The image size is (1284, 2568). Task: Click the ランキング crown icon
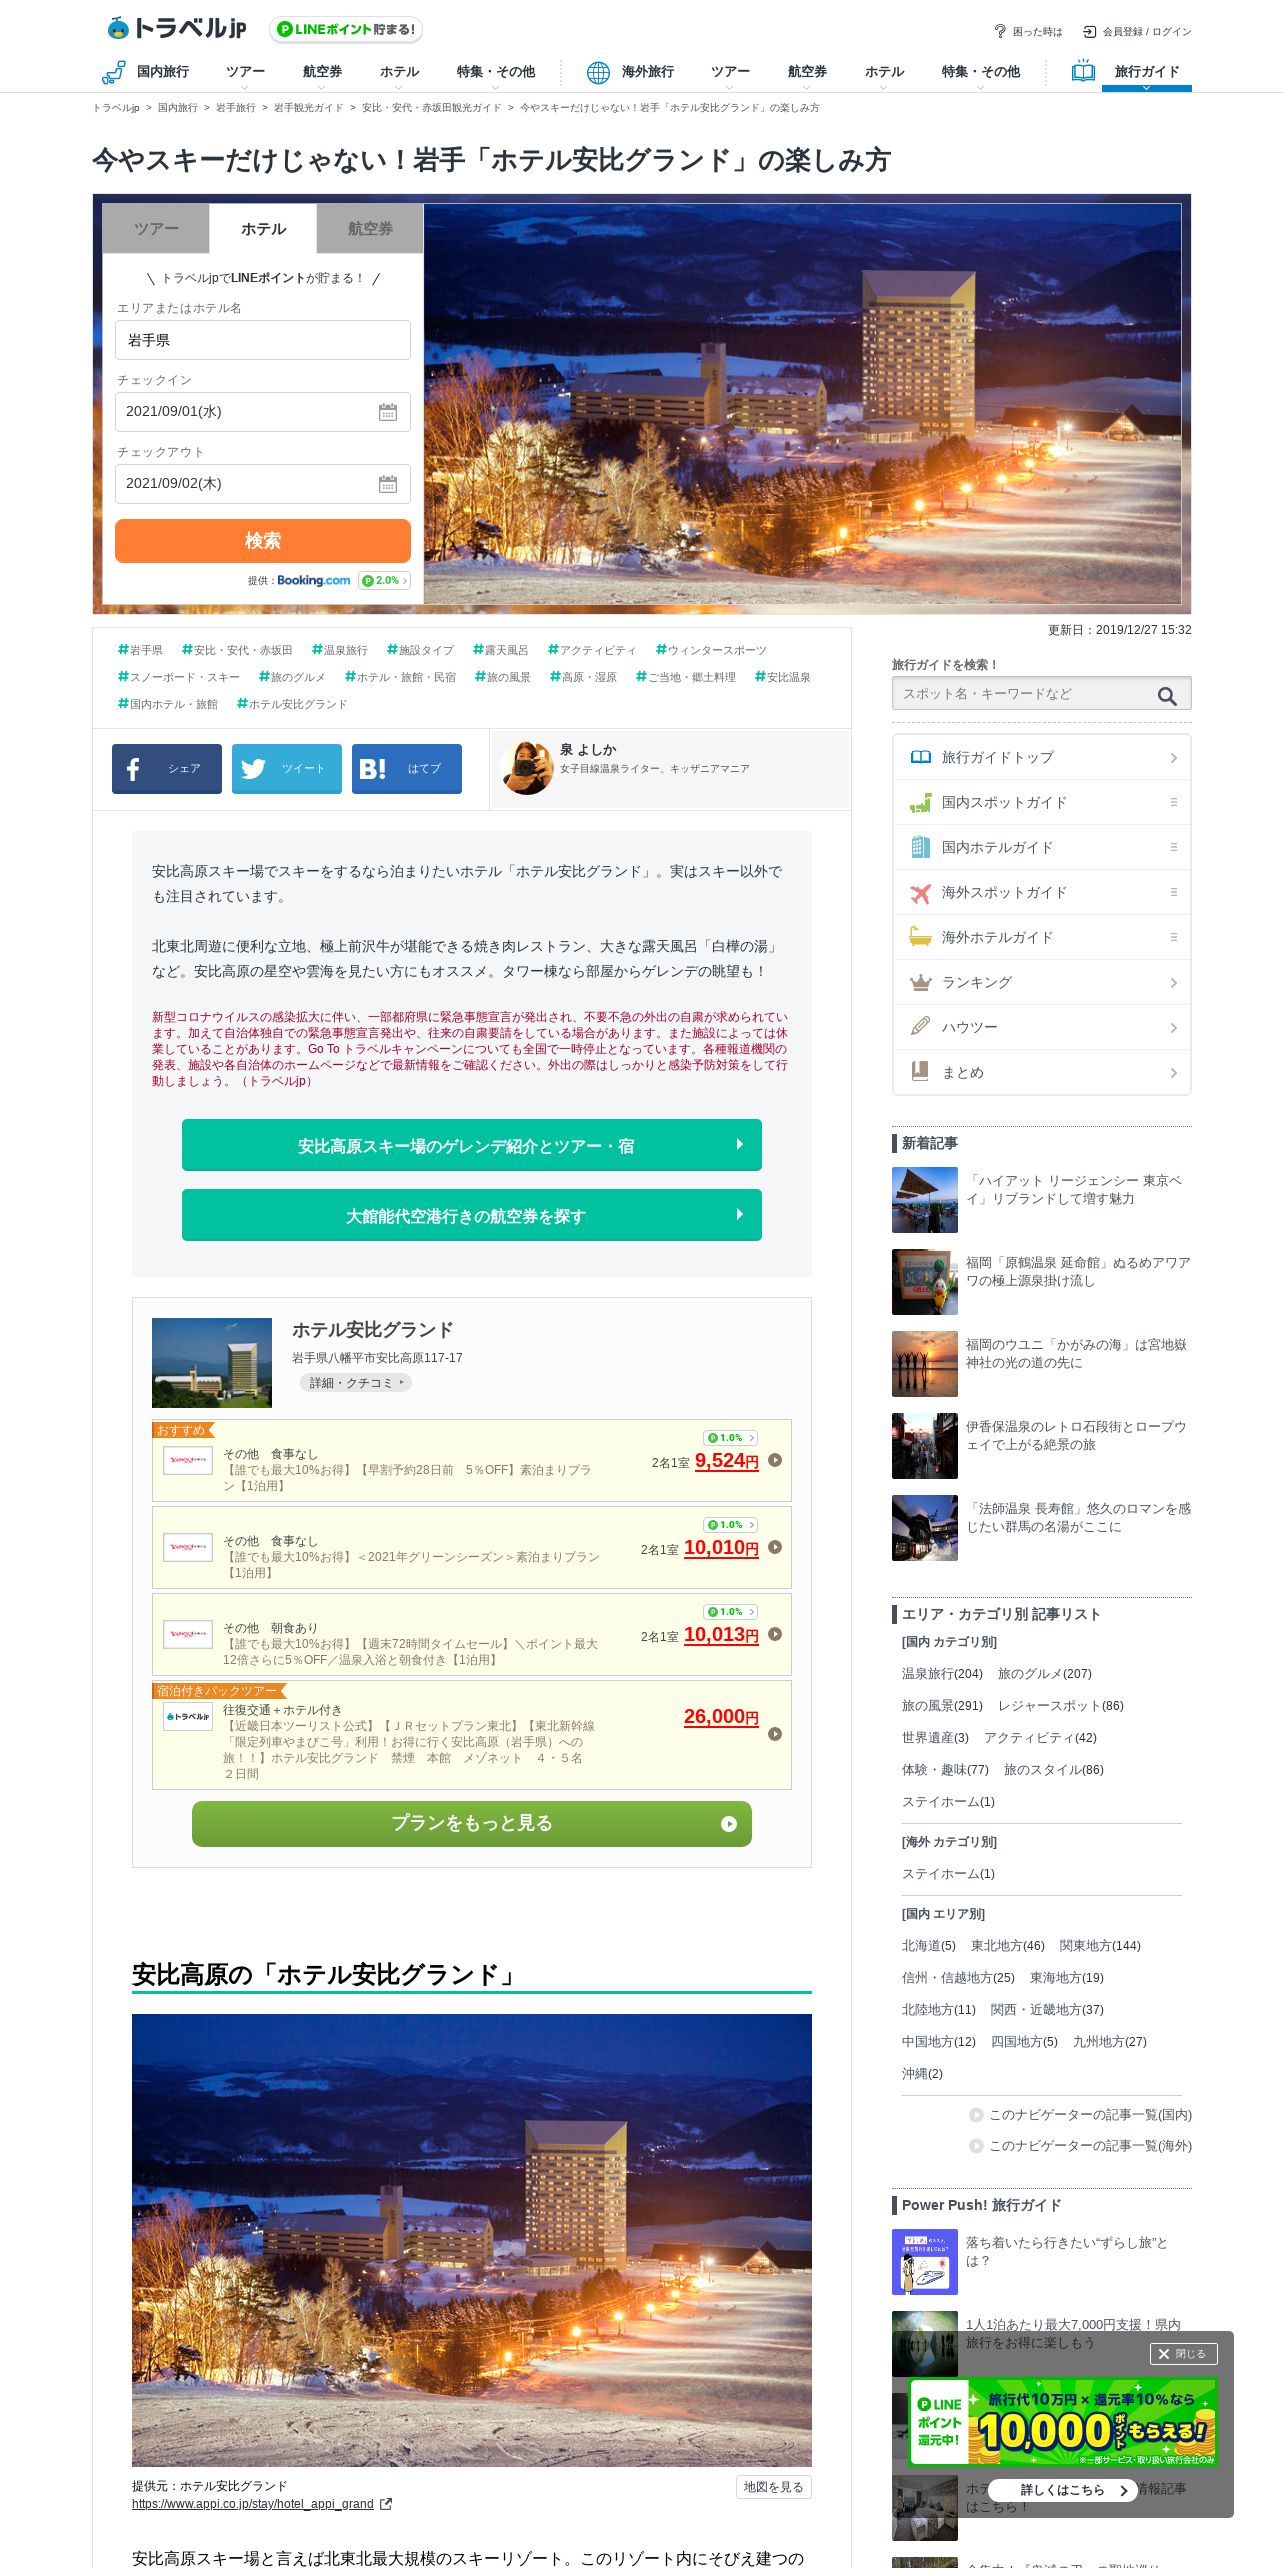921,982
